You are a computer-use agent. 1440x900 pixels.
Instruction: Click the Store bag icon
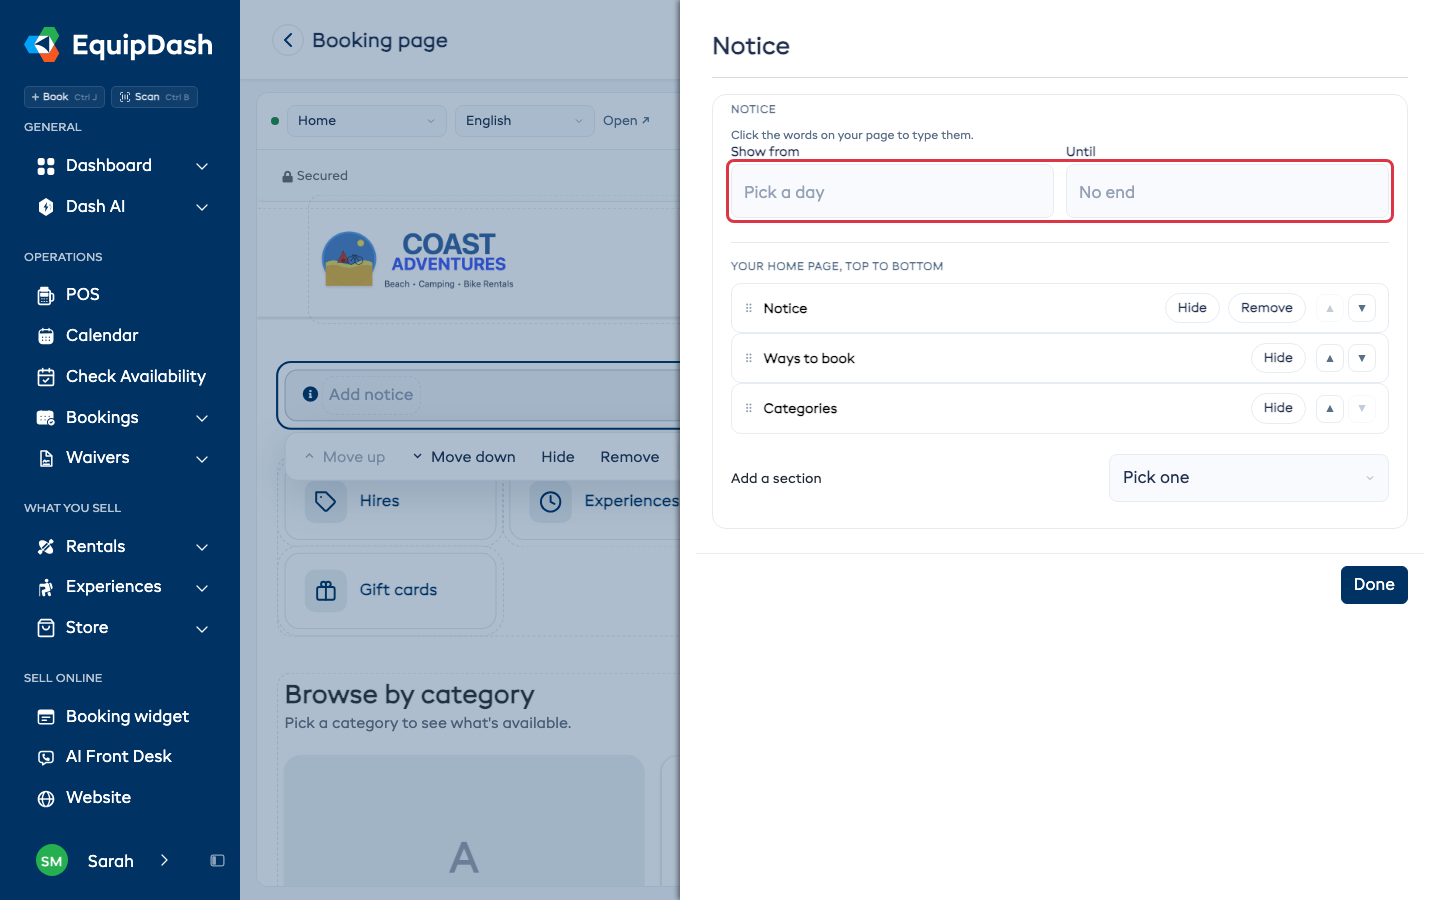point(46,628)
